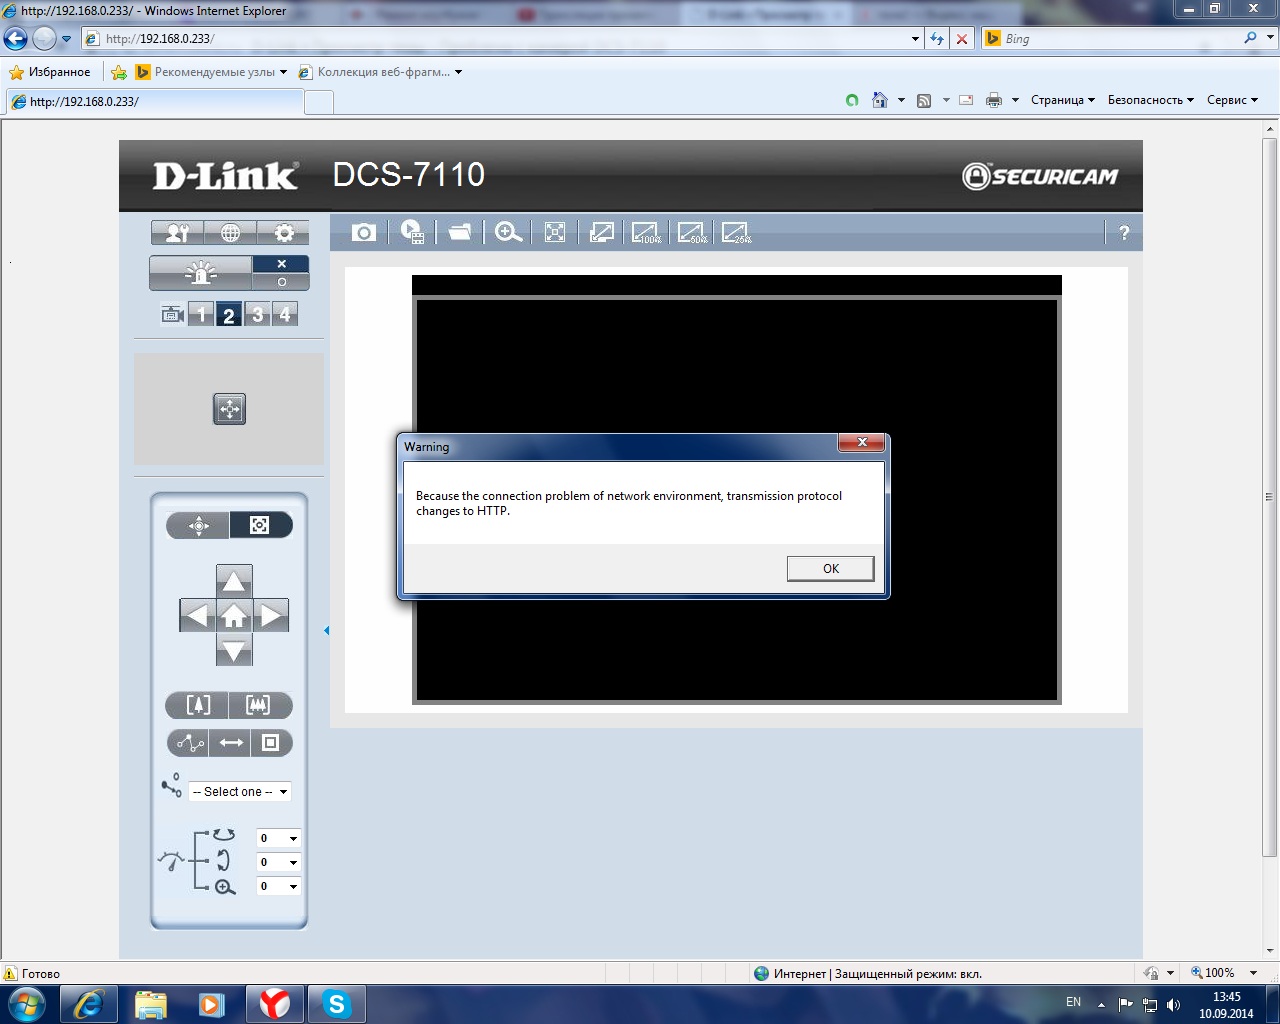Image resolution: width=1280 pixels, height=1024 pixels.
Task: Open the Сервис menu
Action: [x=1232, y=100]
